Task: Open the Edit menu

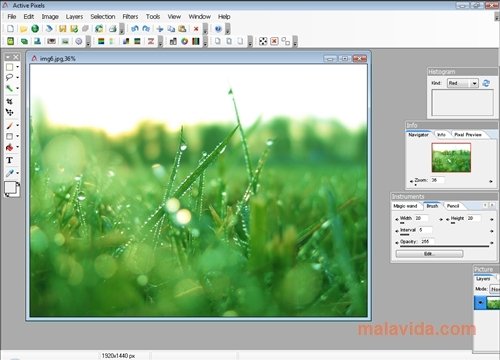Action: [x=29, y=17]
